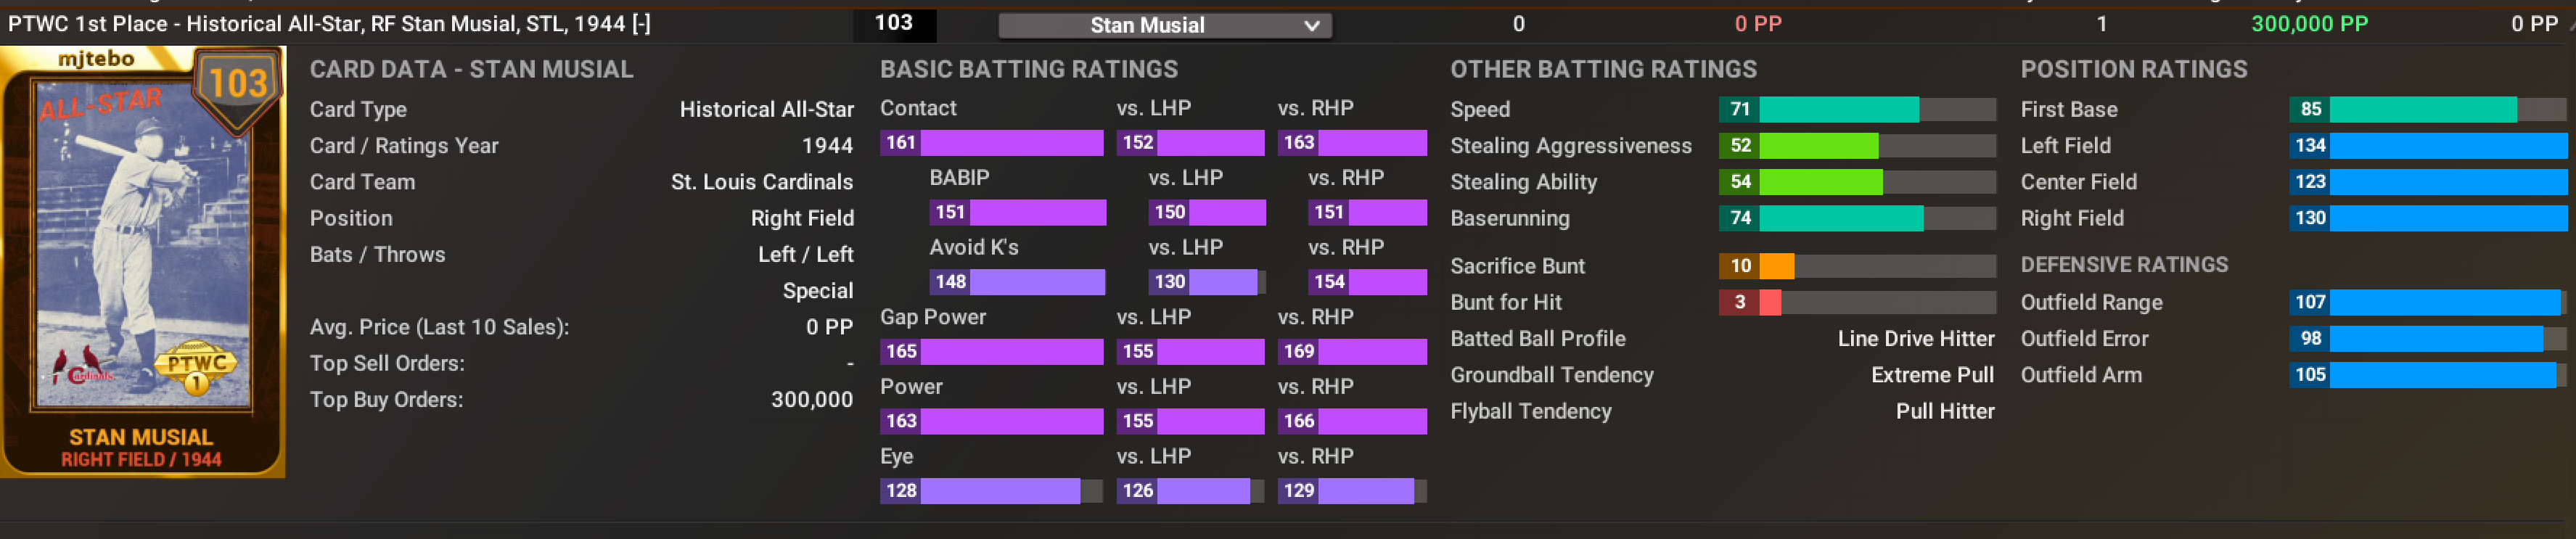Viewport: 2576px width, 539px height.
Task: Click the Speed rating bar
Action: (x=1857, y=110)
